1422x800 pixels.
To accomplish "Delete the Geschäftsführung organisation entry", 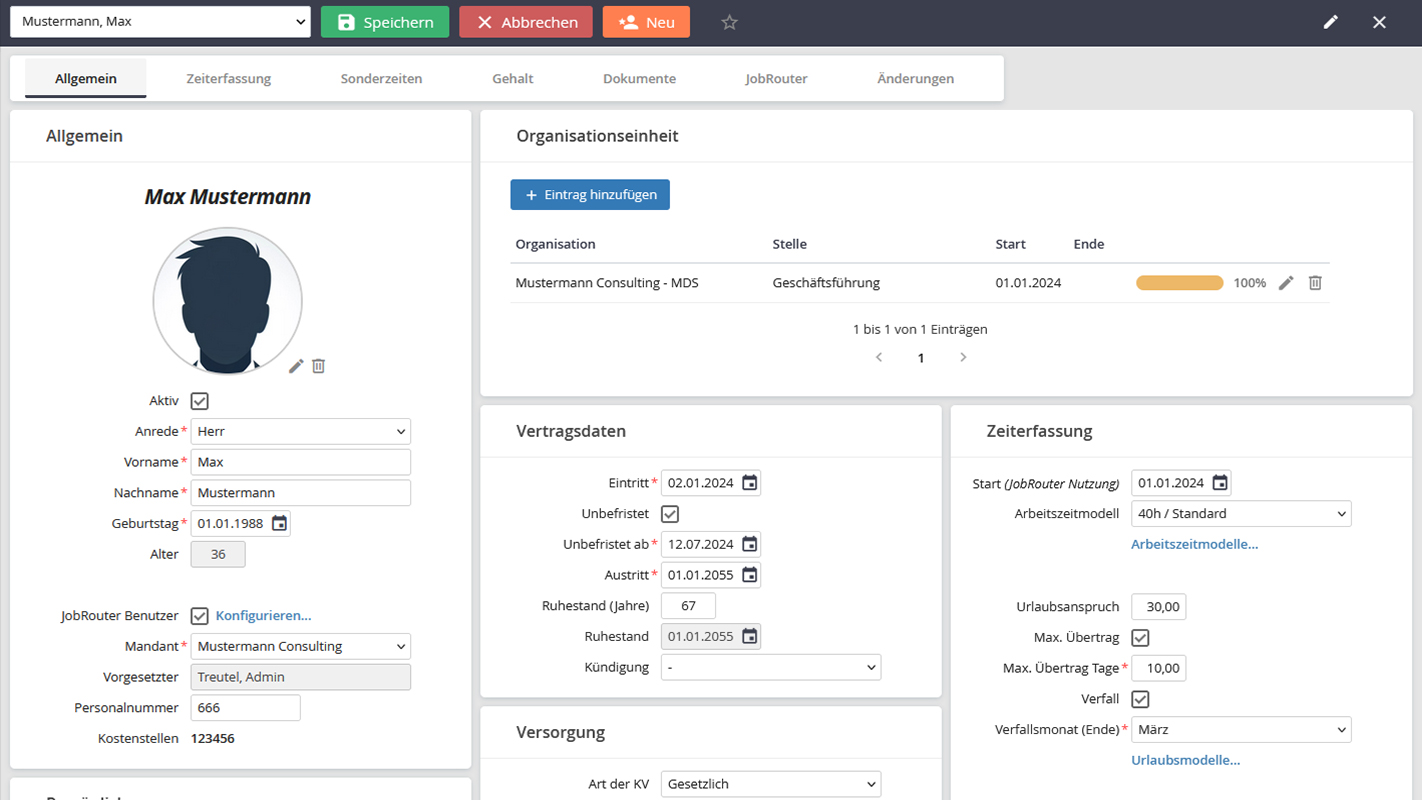I will (x=1315, y=283).
